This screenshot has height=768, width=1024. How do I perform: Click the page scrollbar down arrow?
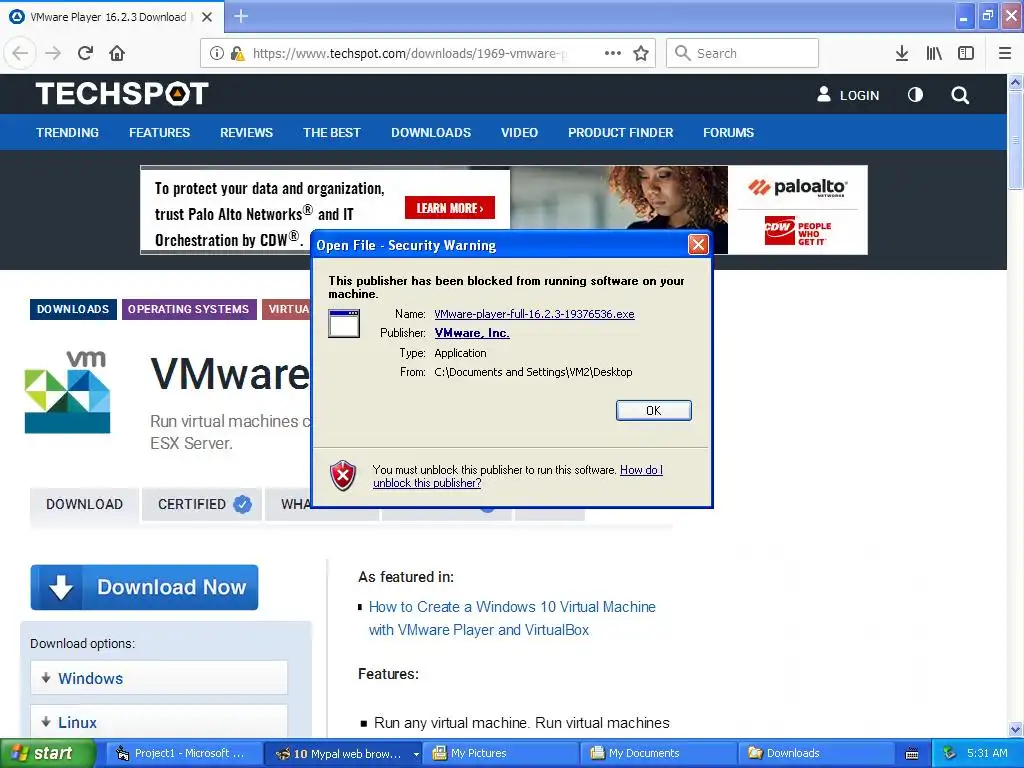tap(1016, 729)
